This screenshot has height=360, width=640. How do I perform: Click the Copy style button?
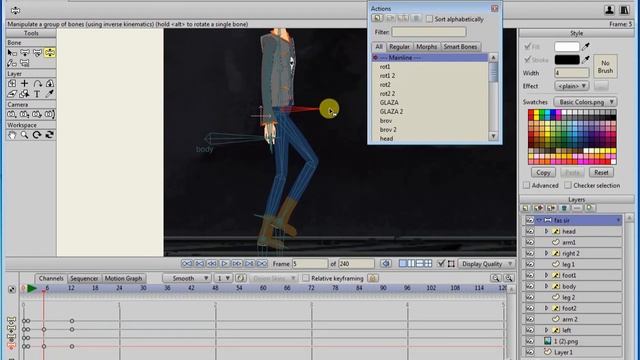pyautogui.click(x=543, y=173)
